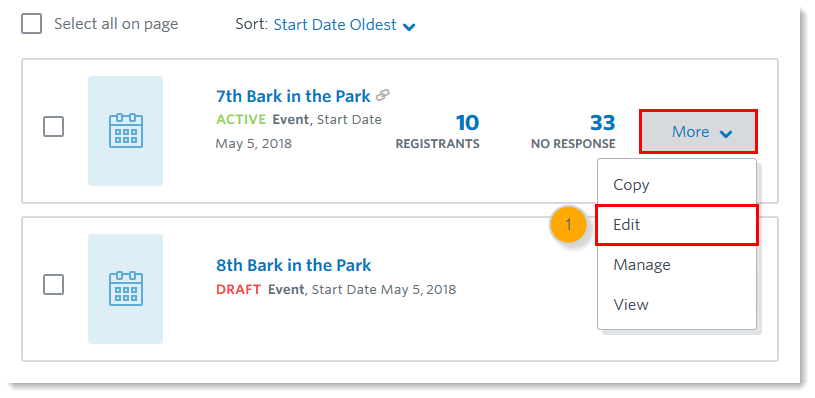Select Edit in the More menu
The width and height of the screenshot is (815, 398).
point(677,224)
